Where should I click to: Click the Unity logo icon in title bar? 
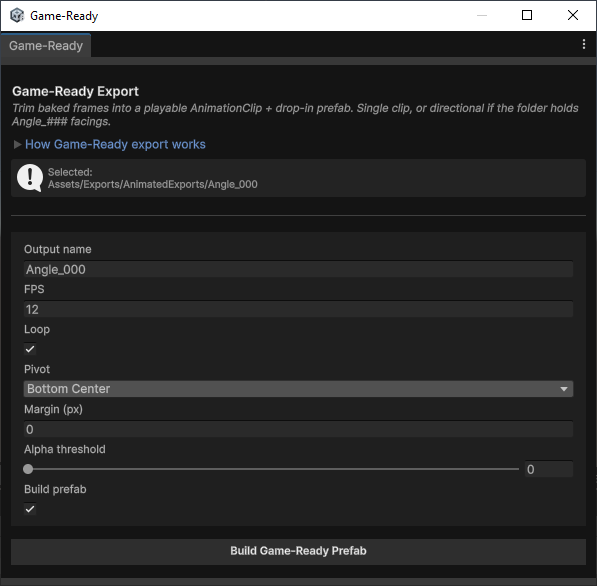(17, 16)
